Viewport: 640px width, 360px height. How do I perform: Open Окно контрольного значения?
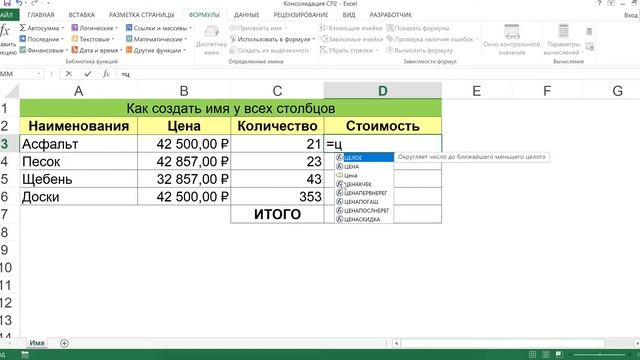click(x=511, y=40)
